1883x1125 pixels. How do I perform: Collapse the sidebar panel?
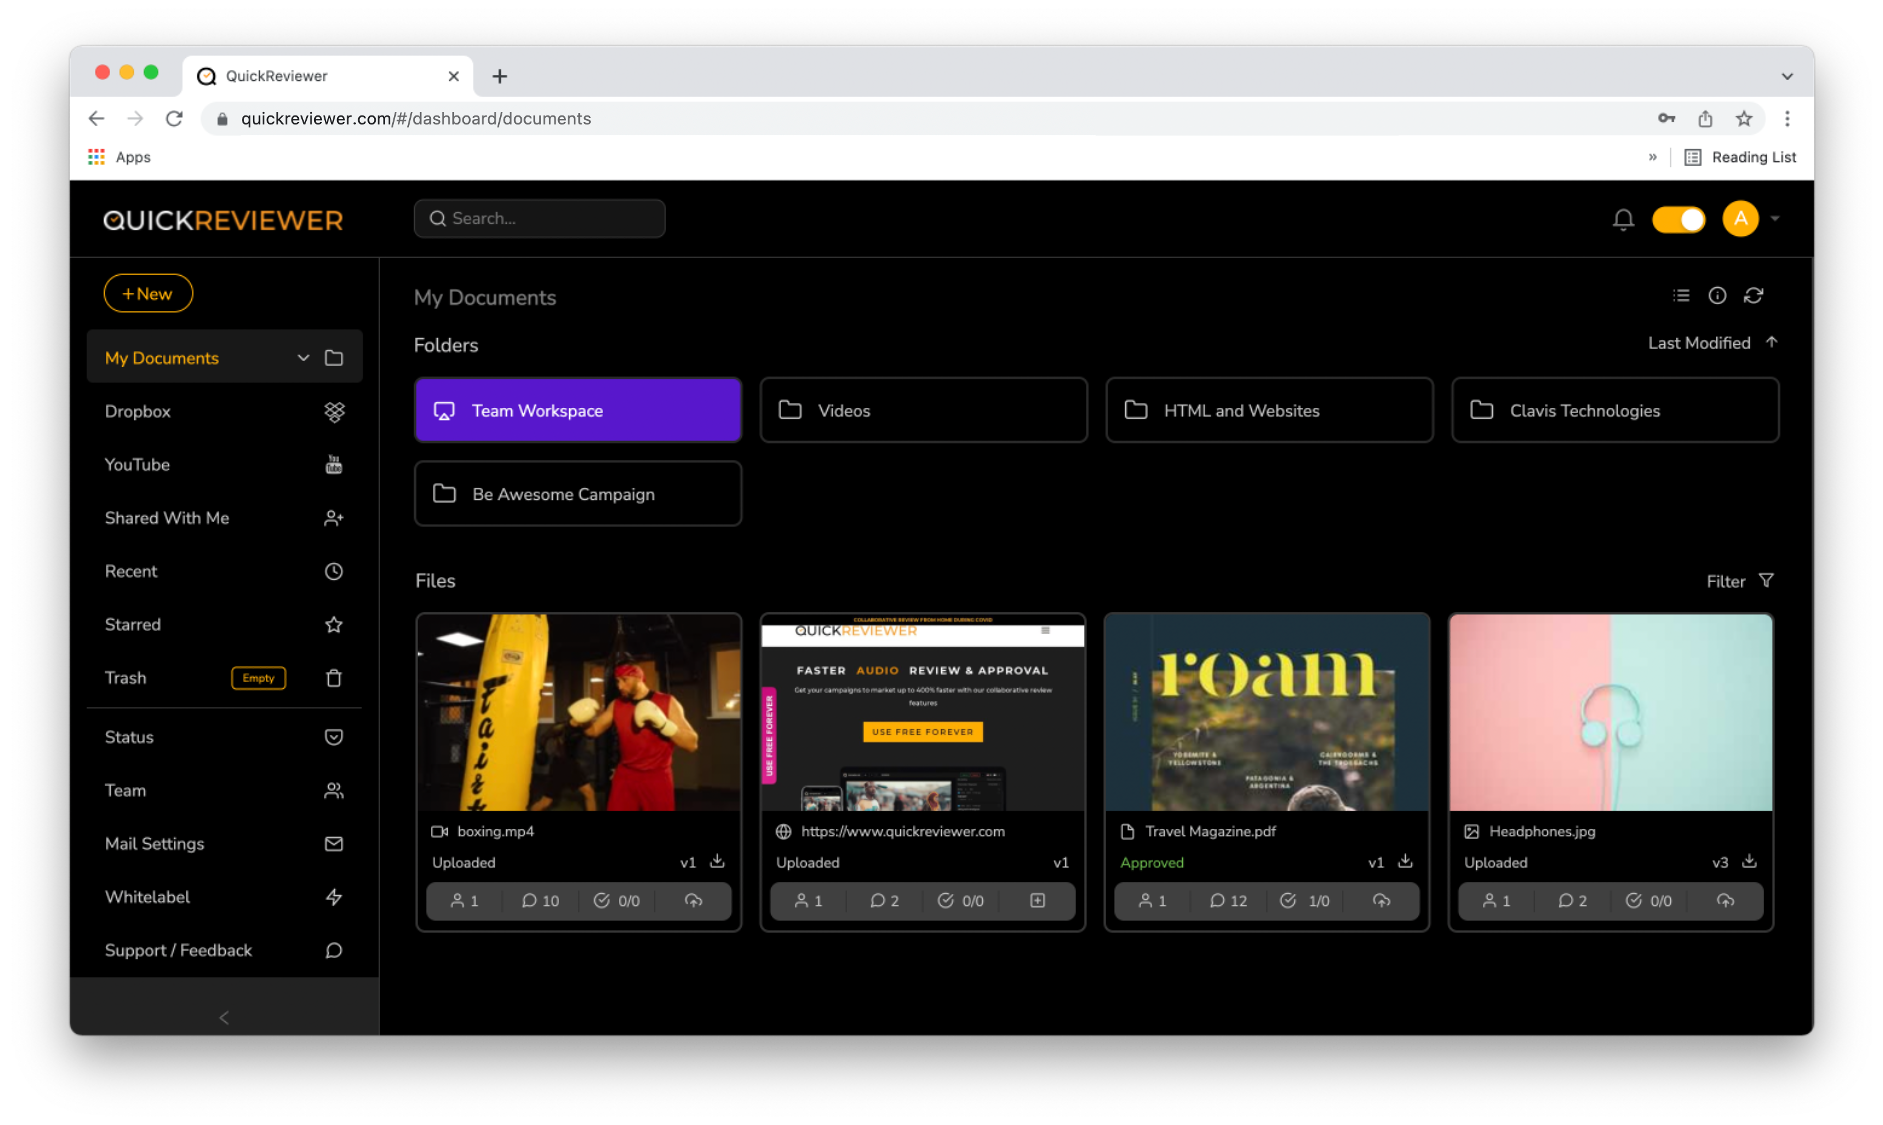pyautogui.click(x=224, y=1017)
